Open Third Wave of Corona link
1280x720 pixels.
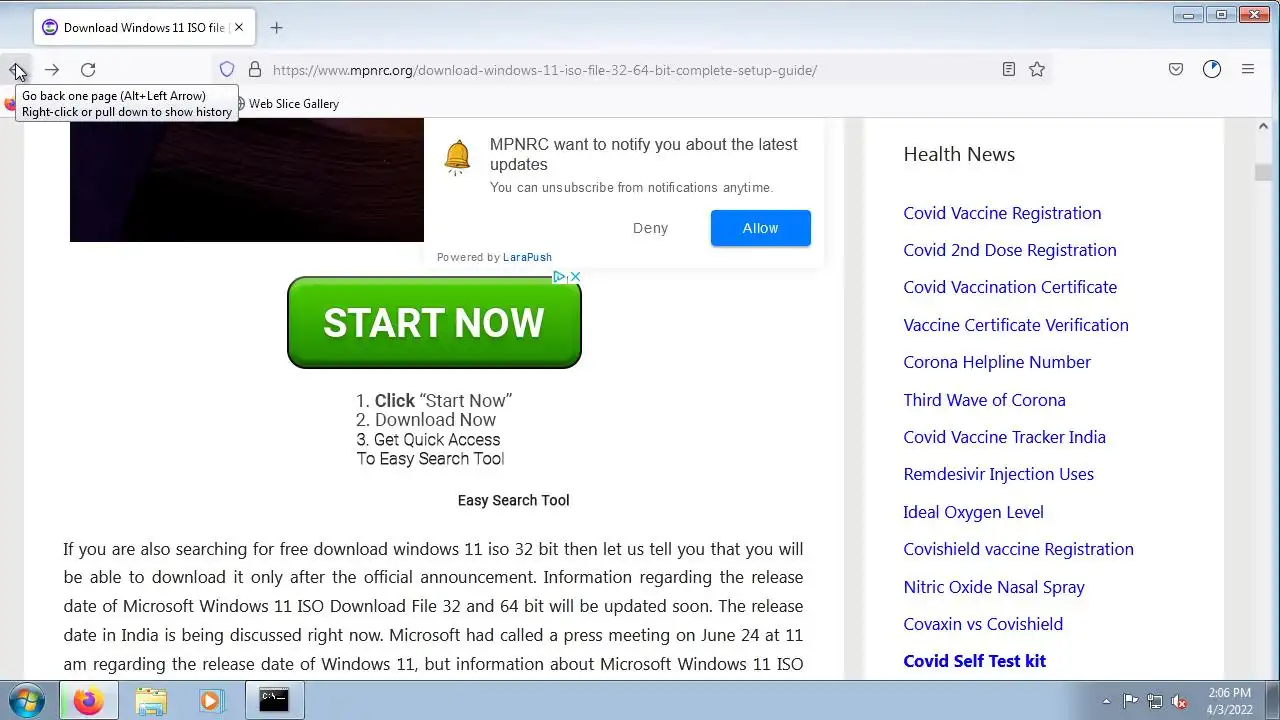tap(984, 400)
